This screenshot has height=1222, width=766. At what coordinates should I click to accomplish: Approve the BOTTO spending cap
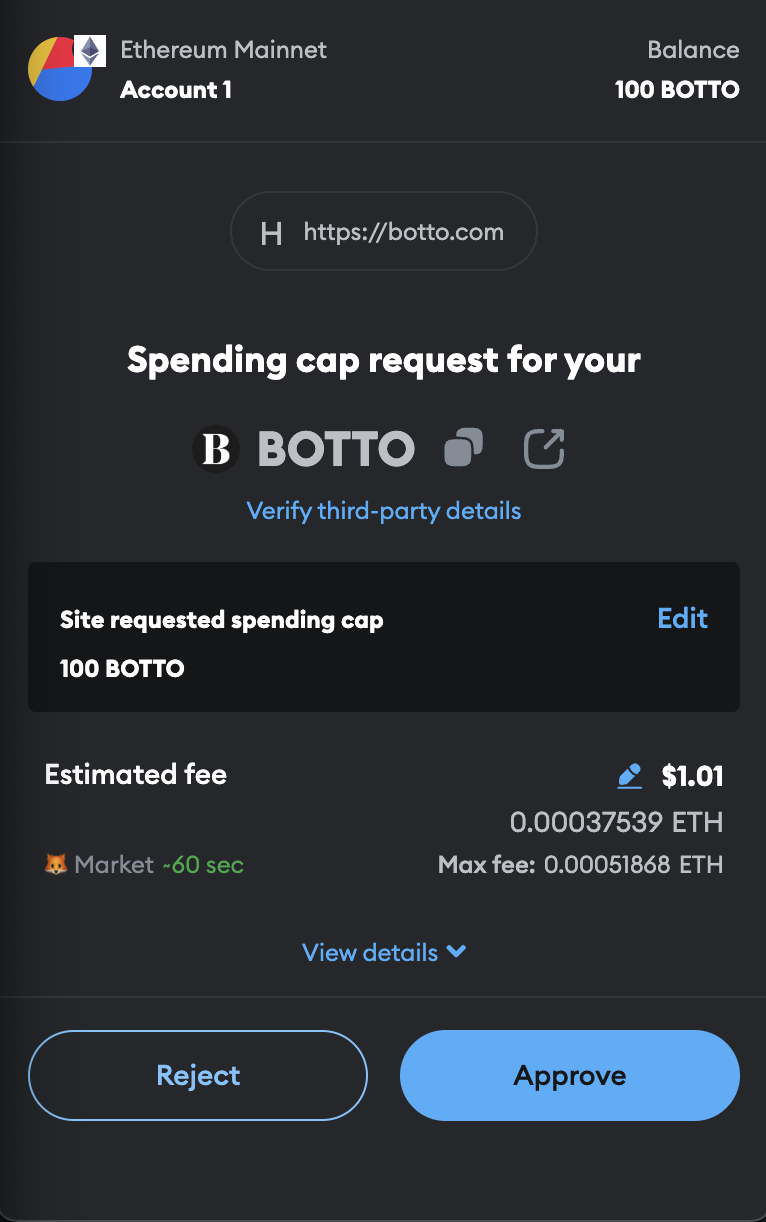point(570,1075)
